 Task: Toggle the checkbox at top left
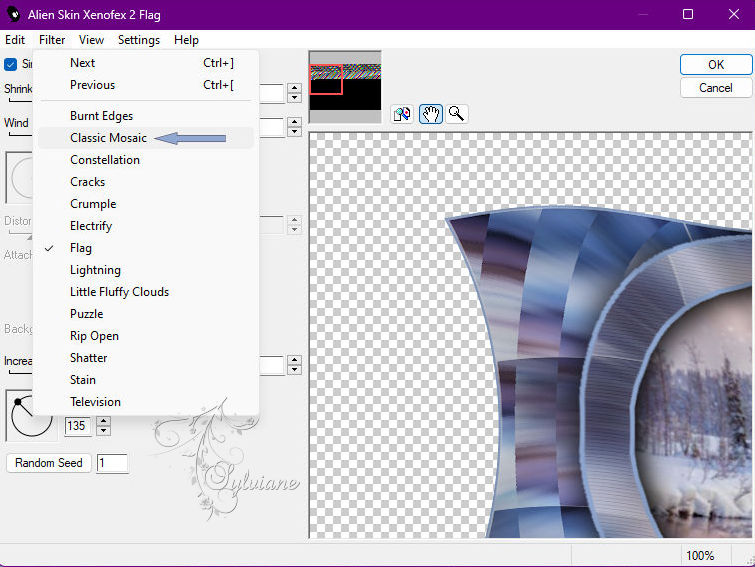coord(11,64)
